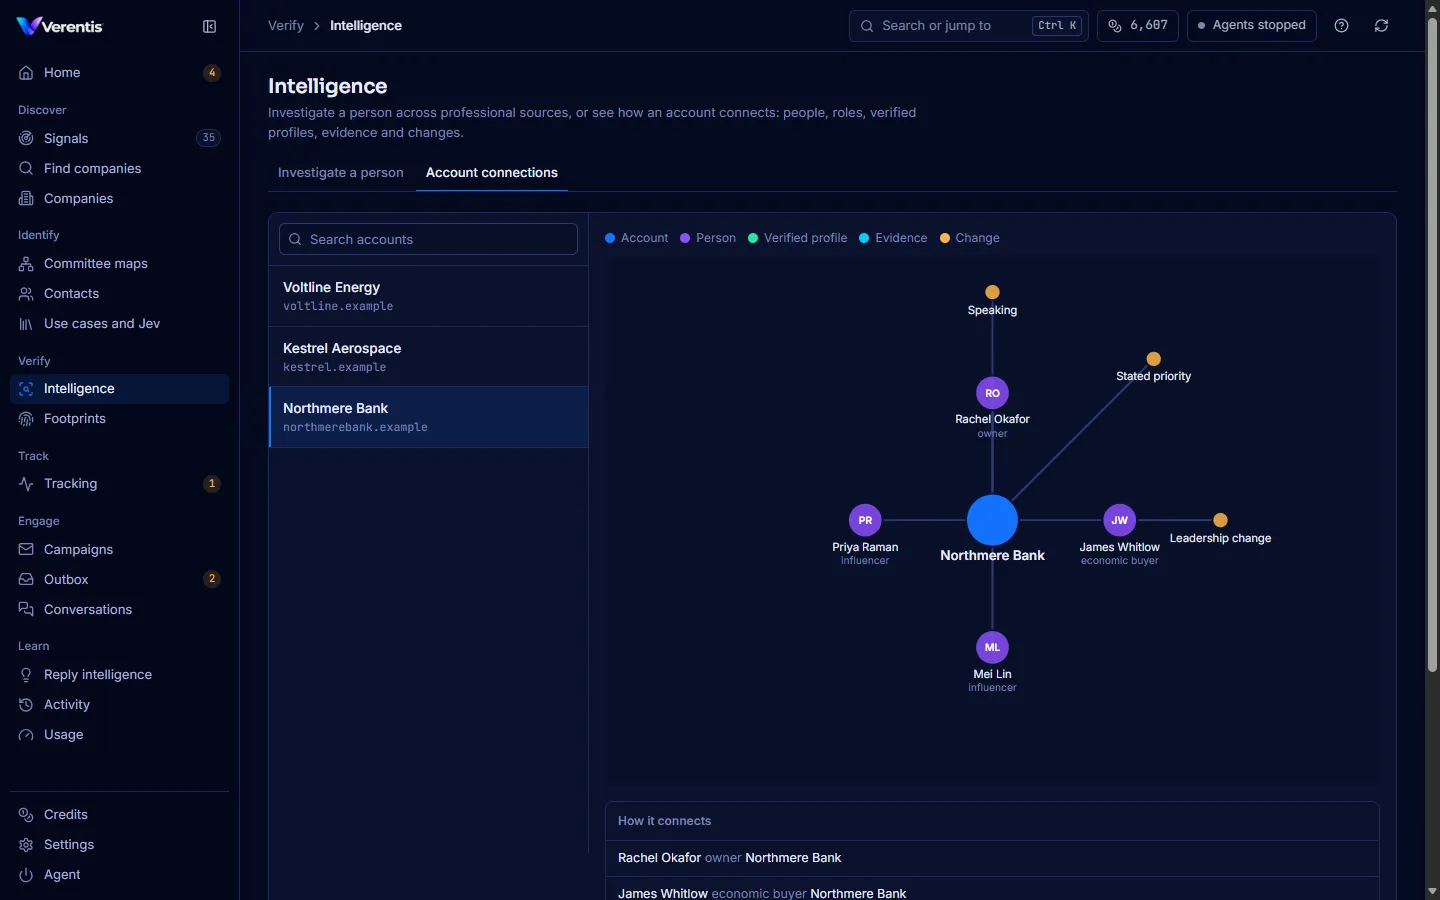Click Mei Lin ML node

click(992, 647)
